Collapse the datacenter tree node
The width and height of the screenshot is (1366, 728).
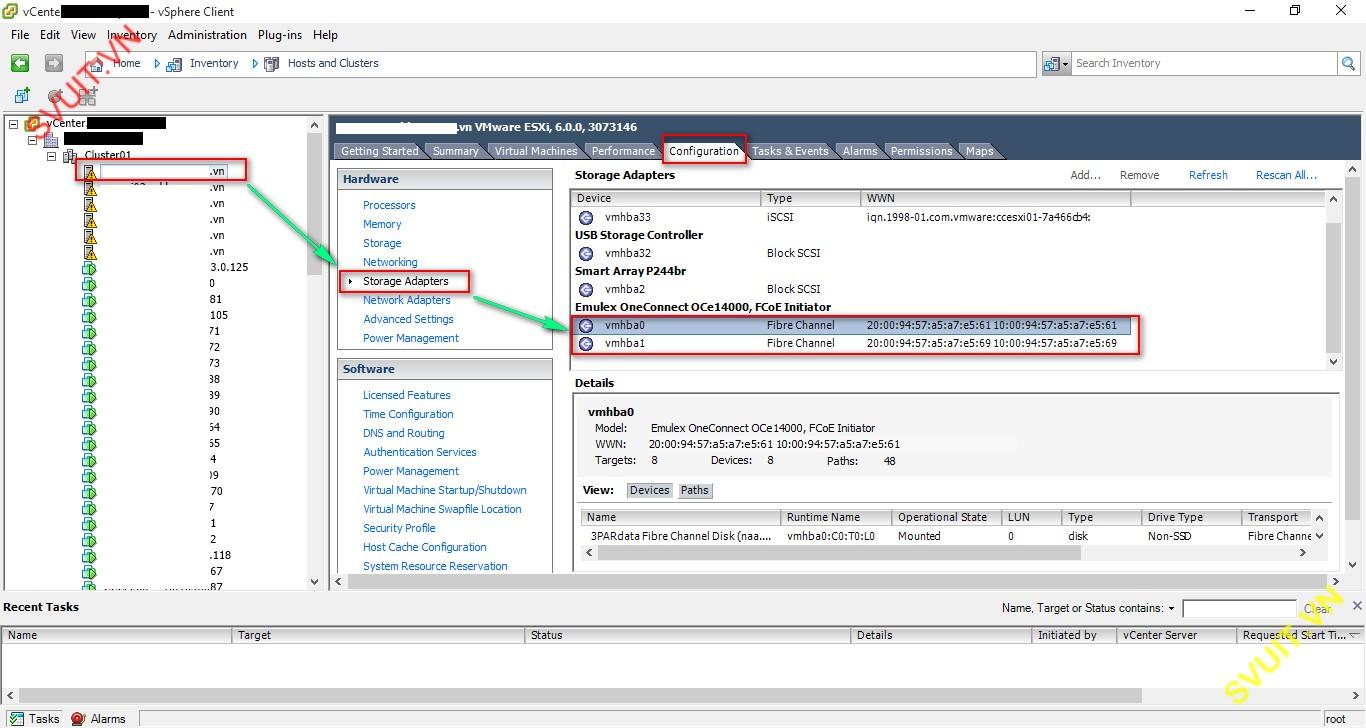click(x=32, y=140)
